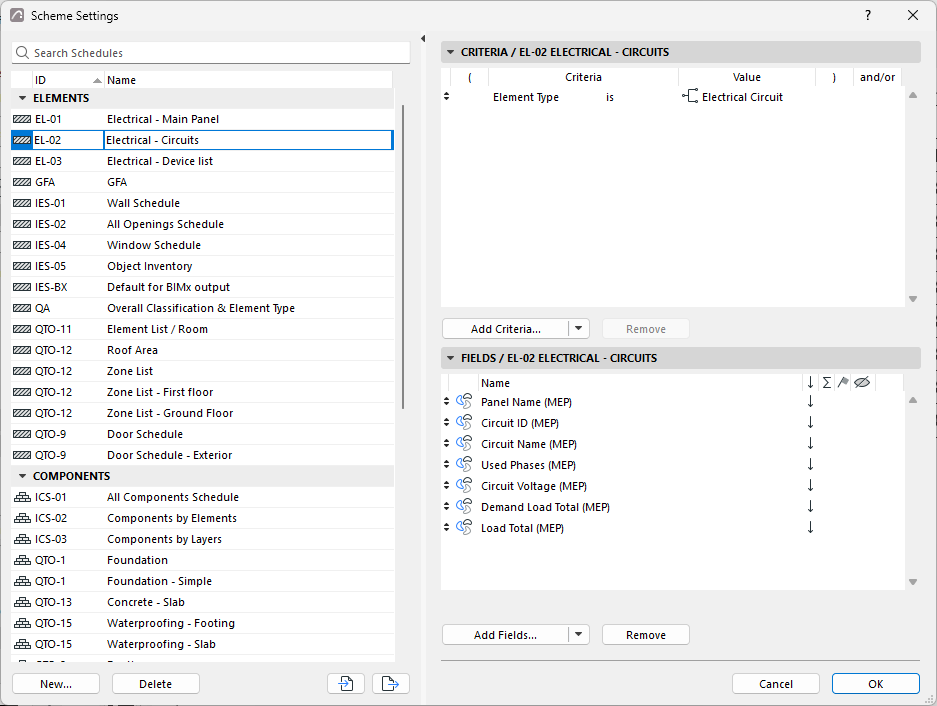Click the Used Phases (MEP) property icon

coord(464,464)
